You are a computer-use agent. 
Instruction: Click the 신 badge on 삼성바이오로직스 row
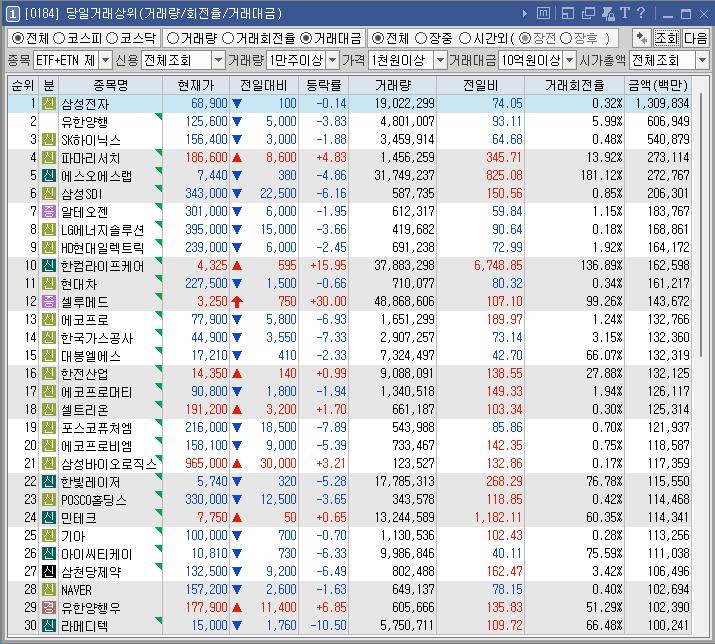(x=49, y=463)
